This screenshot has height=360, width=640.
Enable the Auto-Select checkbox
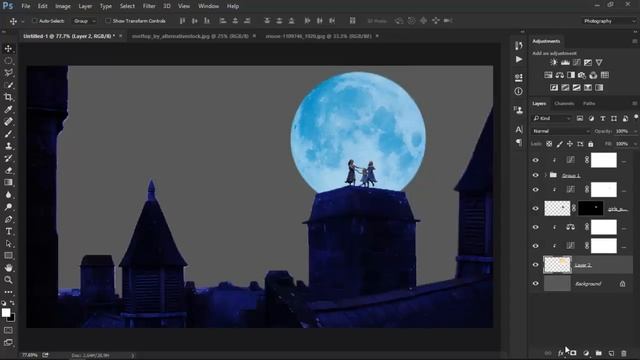(35, 21)
